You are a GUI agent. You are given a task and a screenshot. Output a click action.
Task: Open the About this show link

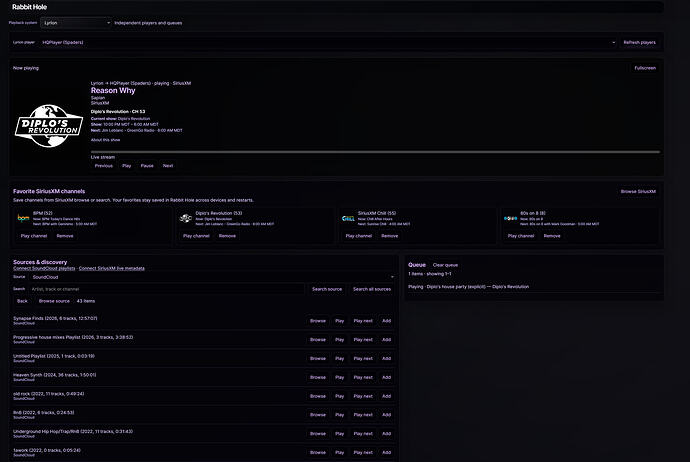click(105, 140)
